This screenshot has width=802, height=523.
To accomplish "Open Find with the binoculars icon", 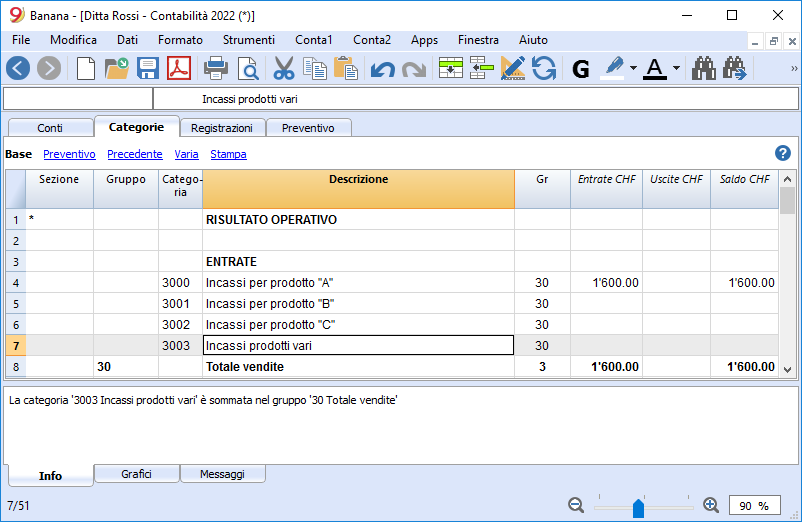I will coord(704,68).
